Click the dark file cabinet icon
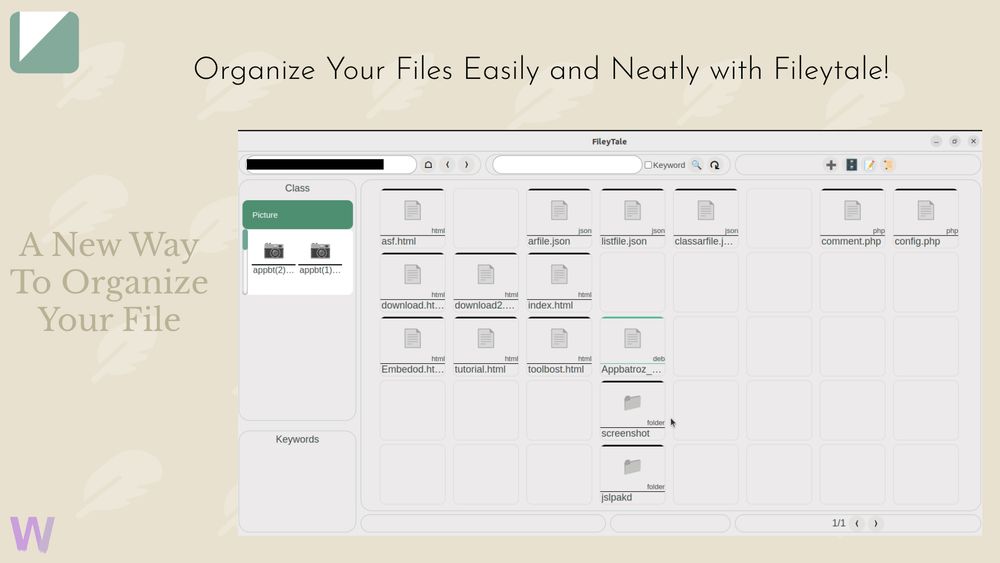Screen dimensions: 1000x563 (x=851, y=165)
